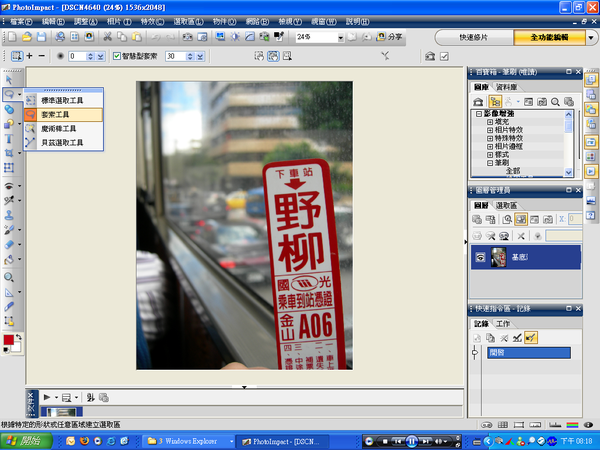Select the Eraser tool in toolbox
The image size is (600, 450).
coord(9,244)
